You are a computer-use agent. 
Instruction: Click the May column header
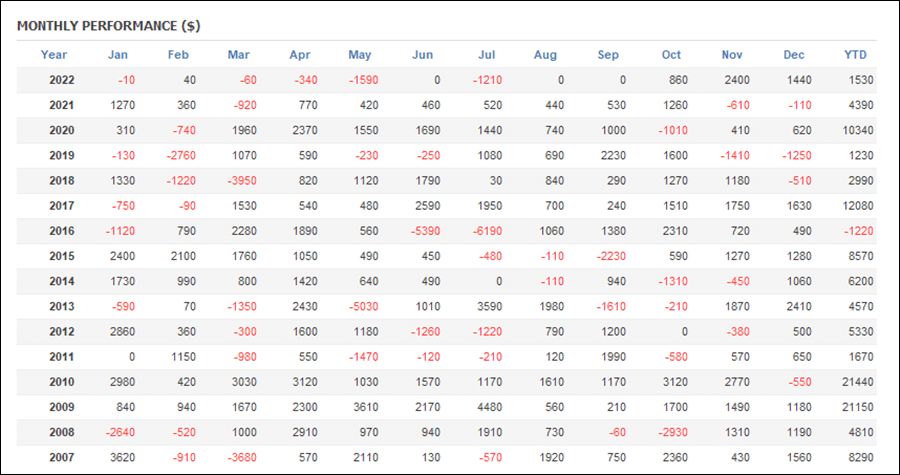coord(360,55)
